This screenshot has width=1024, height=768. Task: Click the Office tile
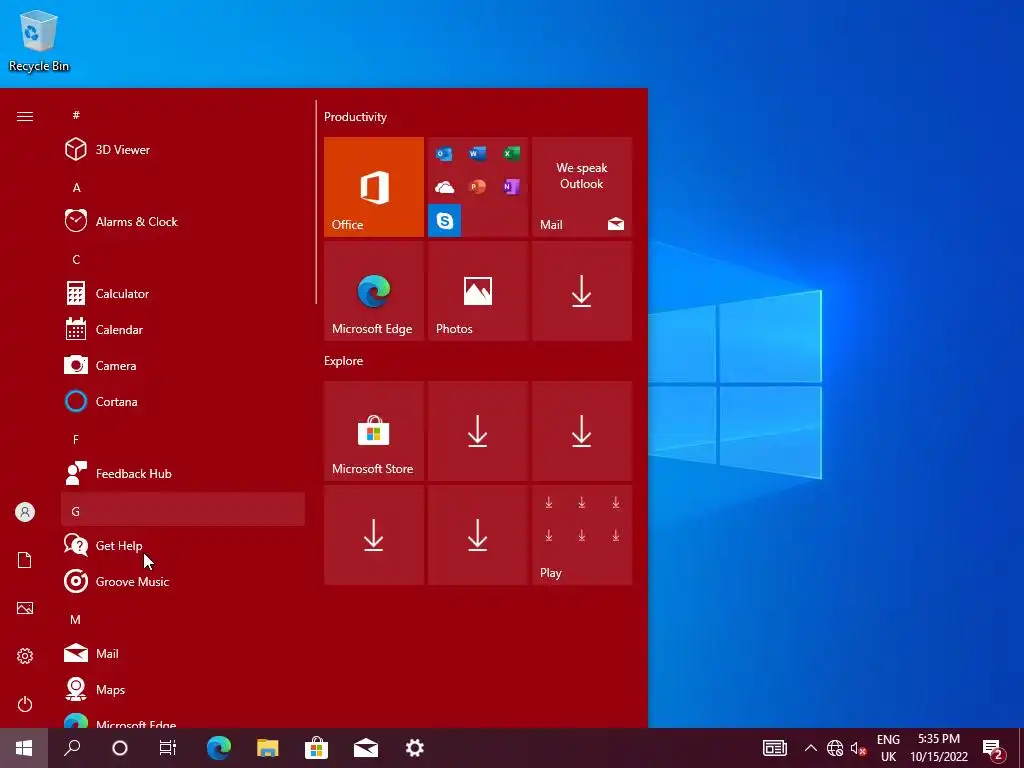(x=374, y=187)
